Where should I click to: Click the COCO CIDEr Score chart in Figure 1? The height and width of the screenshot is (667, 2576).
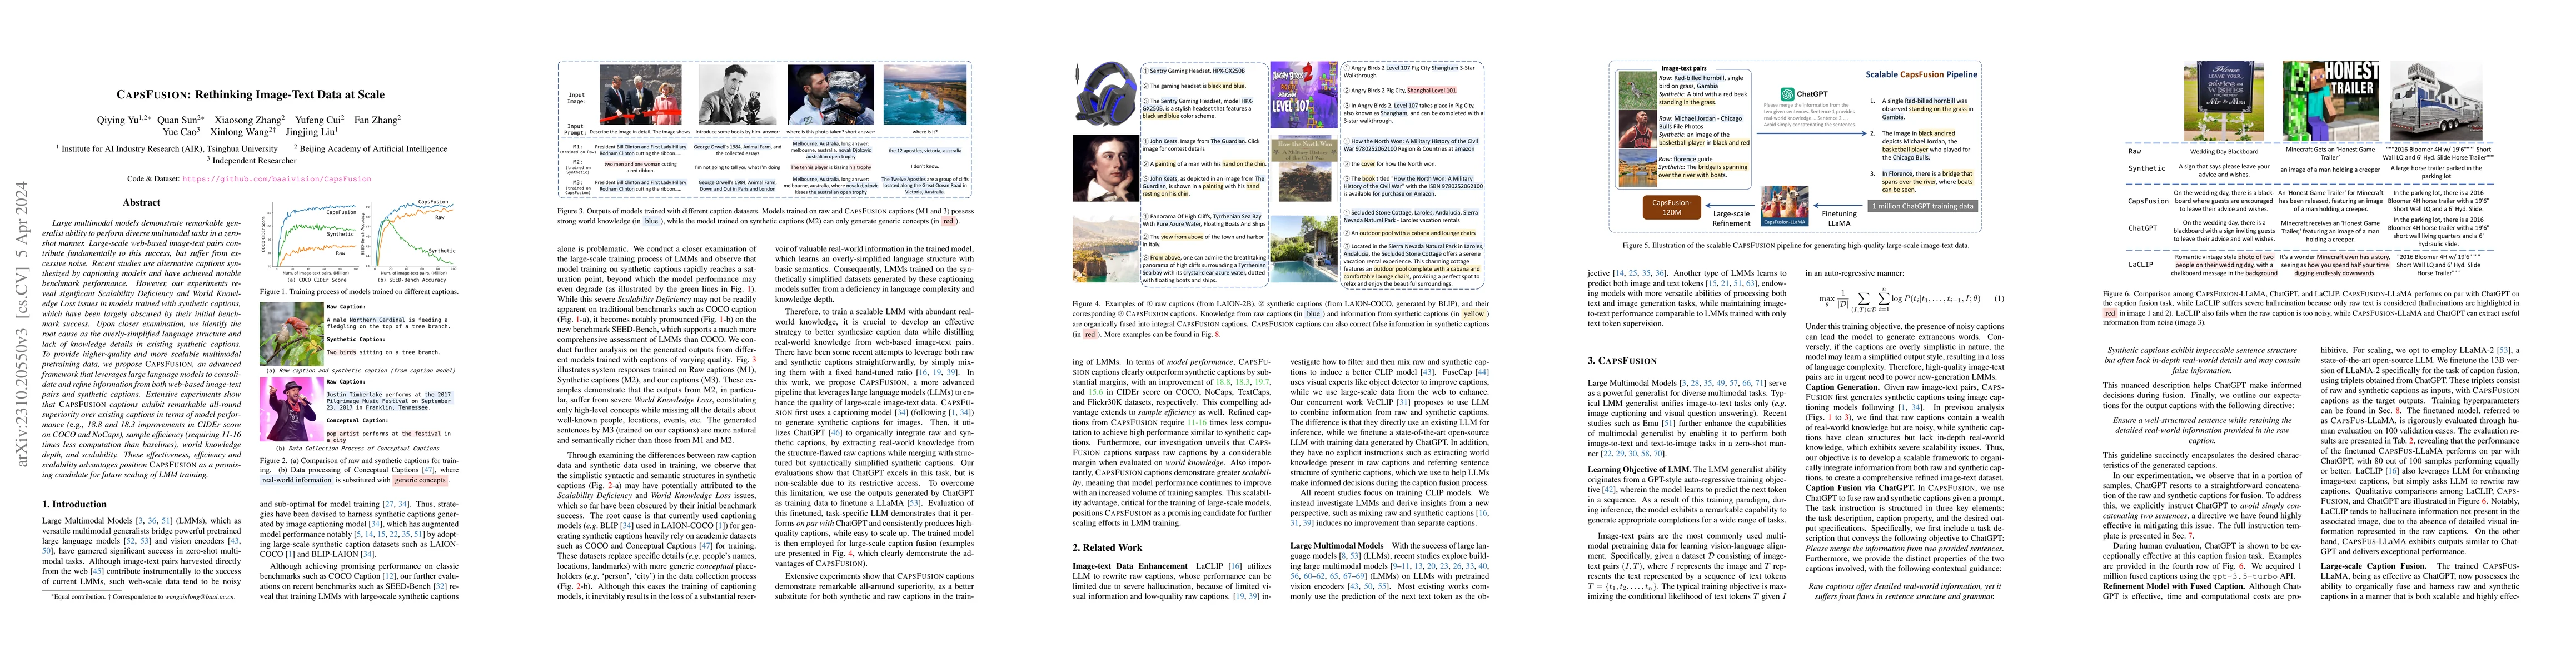coord(309,240)
